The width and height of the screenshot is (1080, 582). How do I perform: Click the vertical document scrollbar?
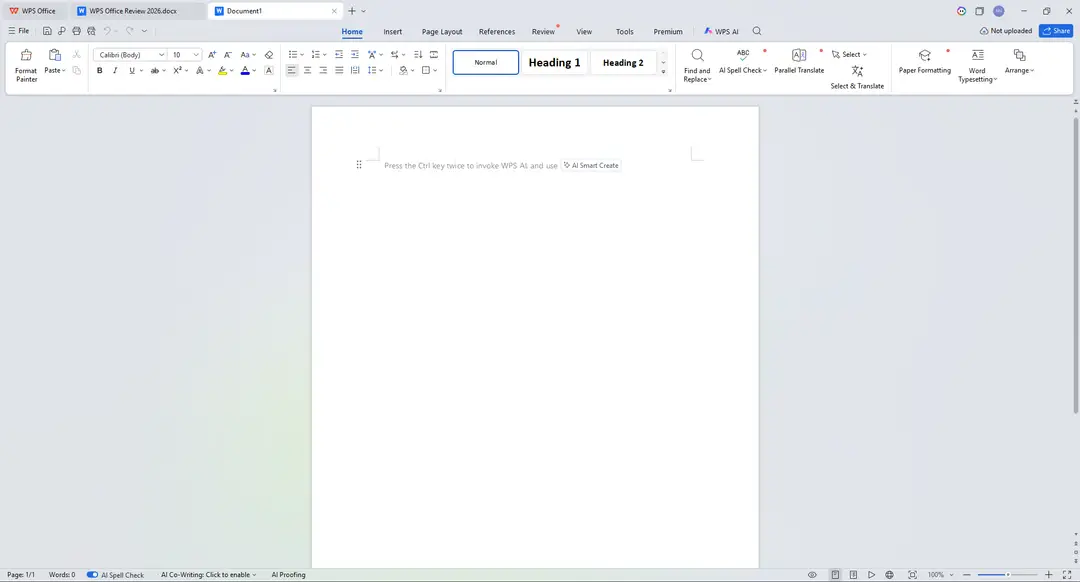coord(1075,265)
